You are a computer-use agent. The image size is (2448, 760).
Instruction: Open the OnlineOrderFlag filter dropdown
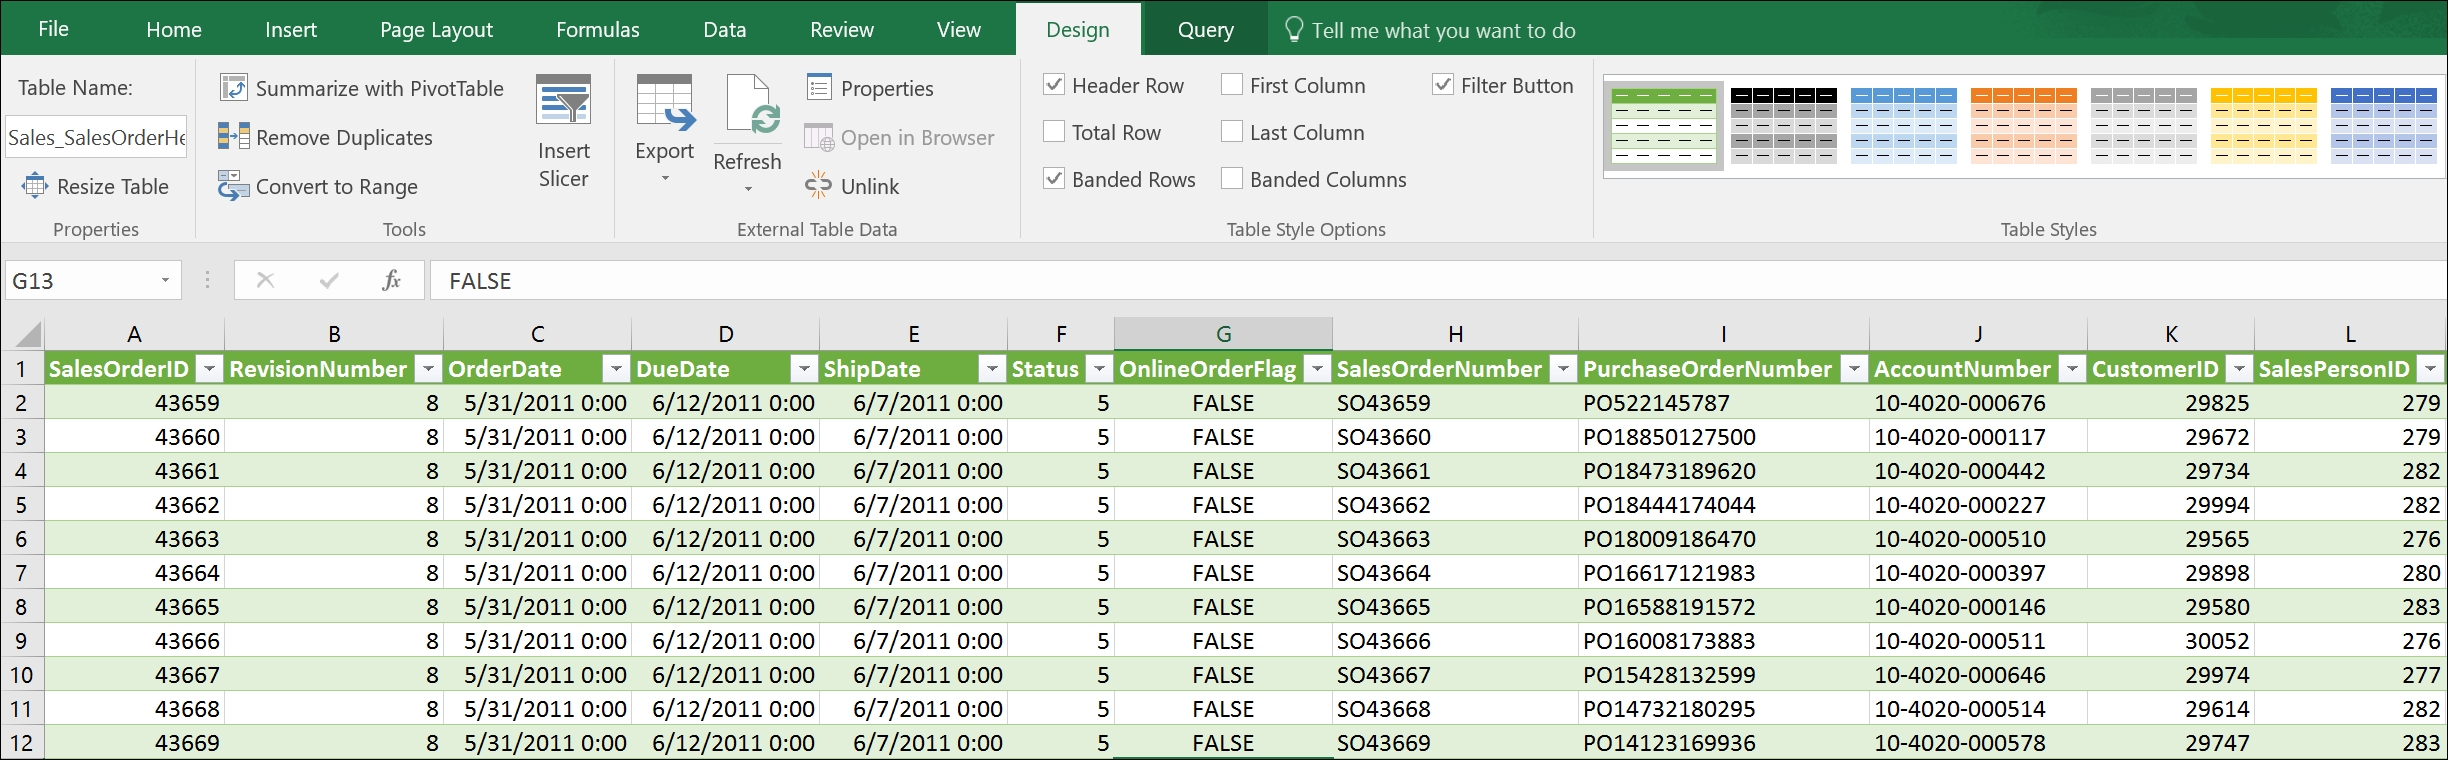(1318, 369)
